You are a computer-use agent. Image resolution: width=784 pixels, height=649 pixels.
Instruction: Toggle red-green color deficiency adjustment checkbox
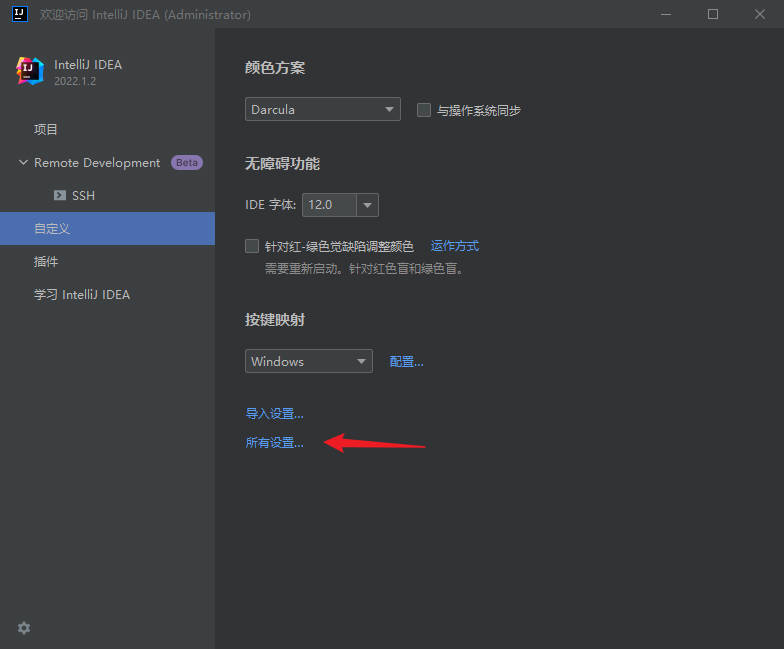pos(252,246)
